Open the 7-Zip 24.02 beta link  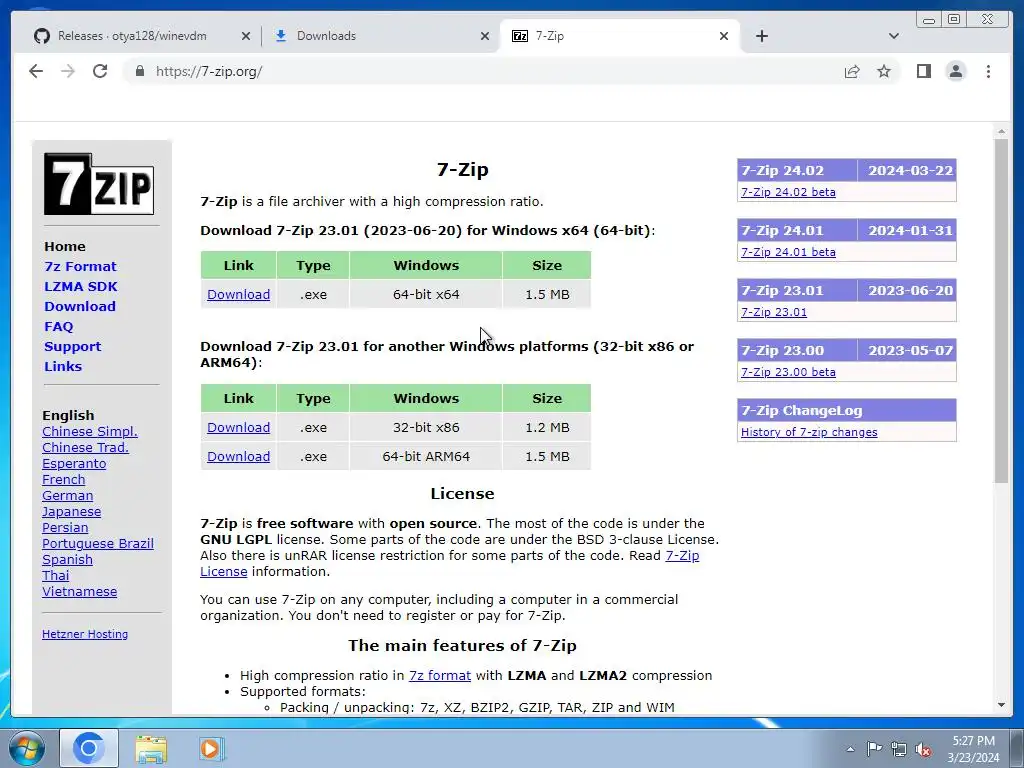788,192
